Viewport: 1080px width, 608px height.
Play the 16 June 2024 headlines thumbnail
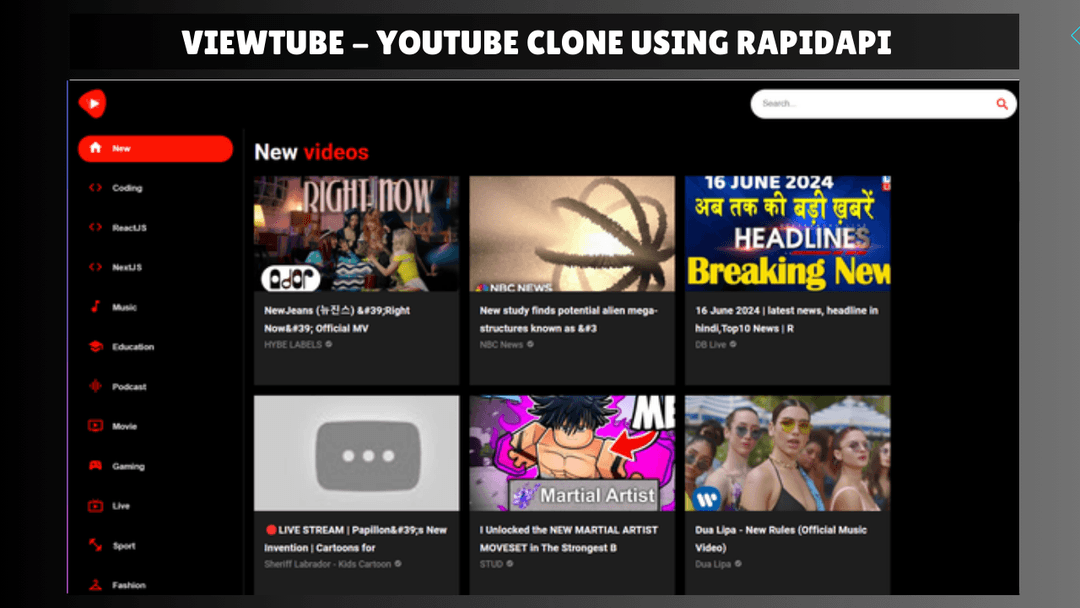787,233
